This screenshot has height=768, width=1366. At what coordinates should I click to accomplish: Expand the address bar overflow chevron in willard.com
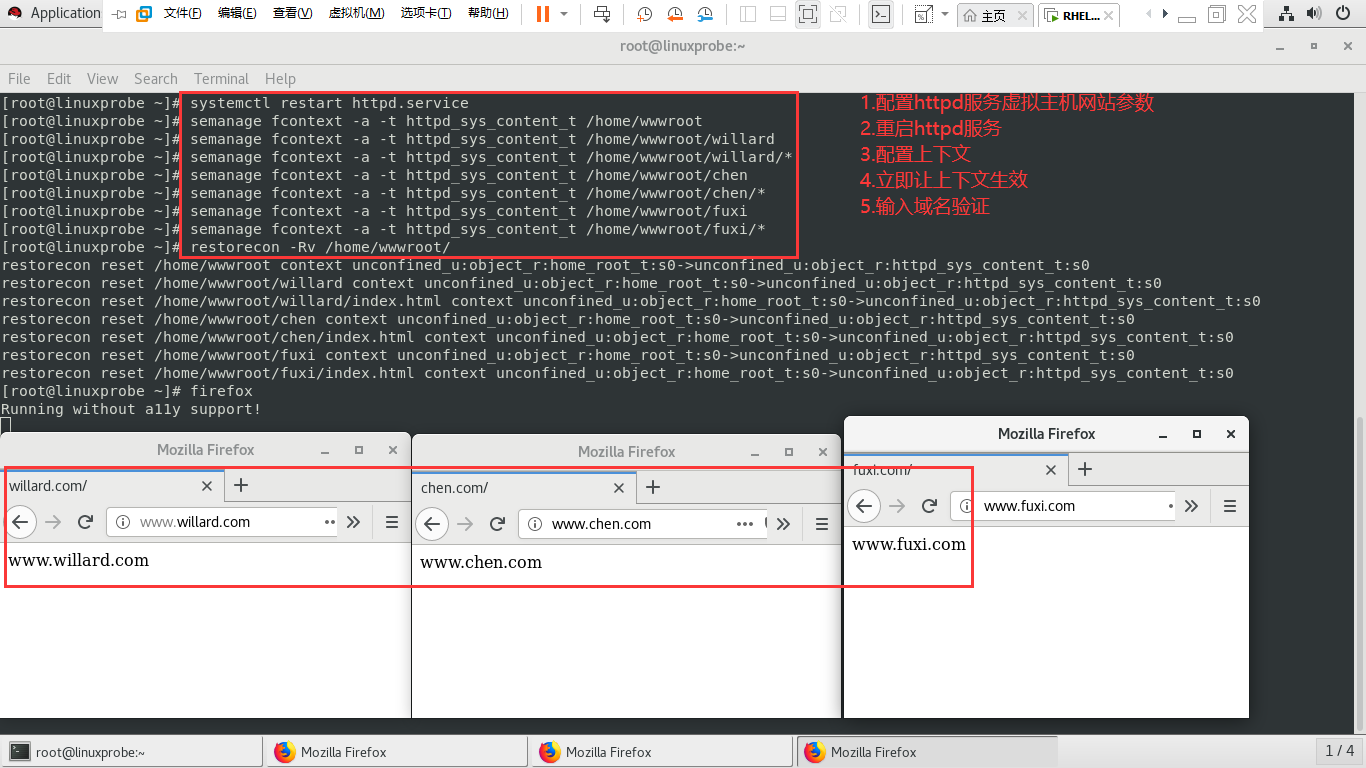(x=354, y=521)
